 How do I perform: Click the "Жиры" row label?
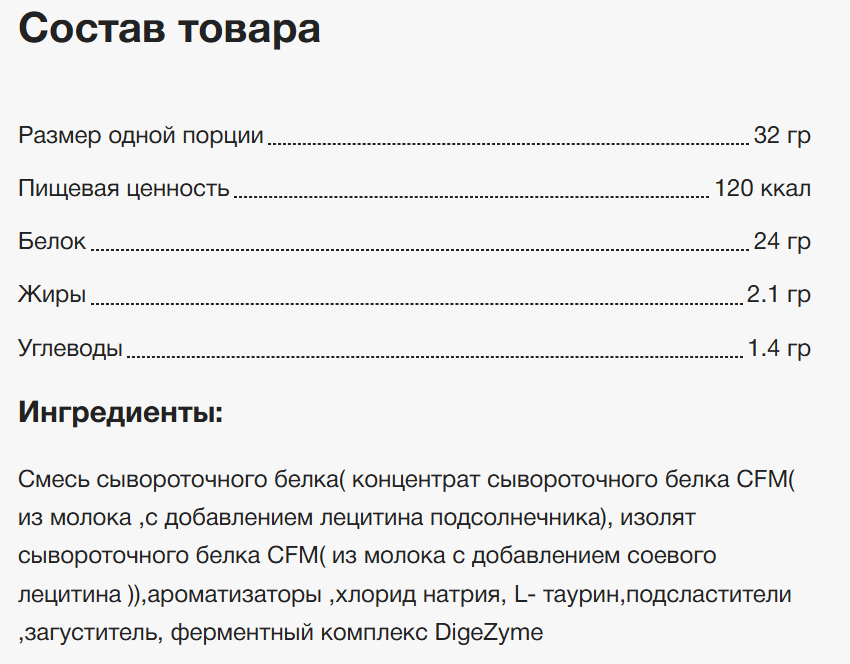(52, 295)
